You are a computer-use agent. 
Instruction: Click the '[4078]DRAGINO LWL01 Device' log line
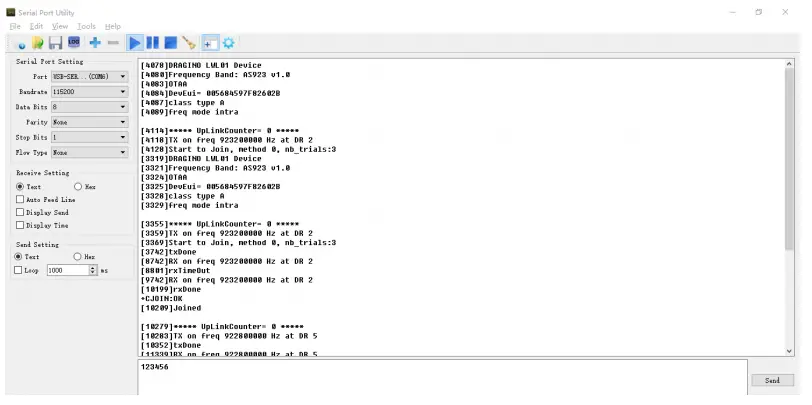pyautogui.click(x=201, y=66)
